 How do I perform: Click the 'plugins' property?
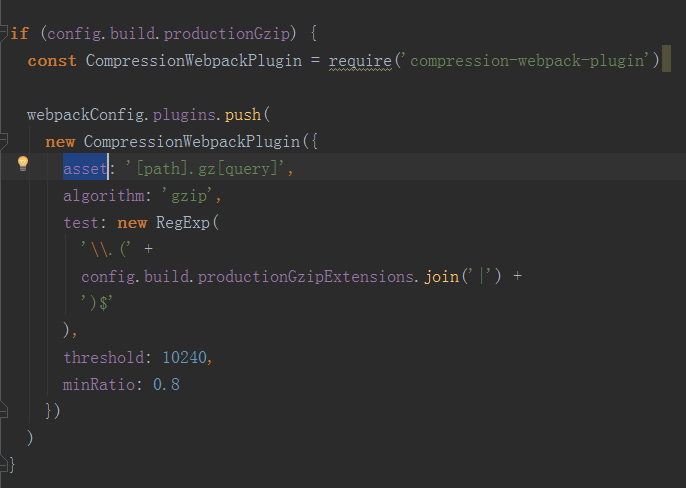pyautogui.click(x=184, y=115)
